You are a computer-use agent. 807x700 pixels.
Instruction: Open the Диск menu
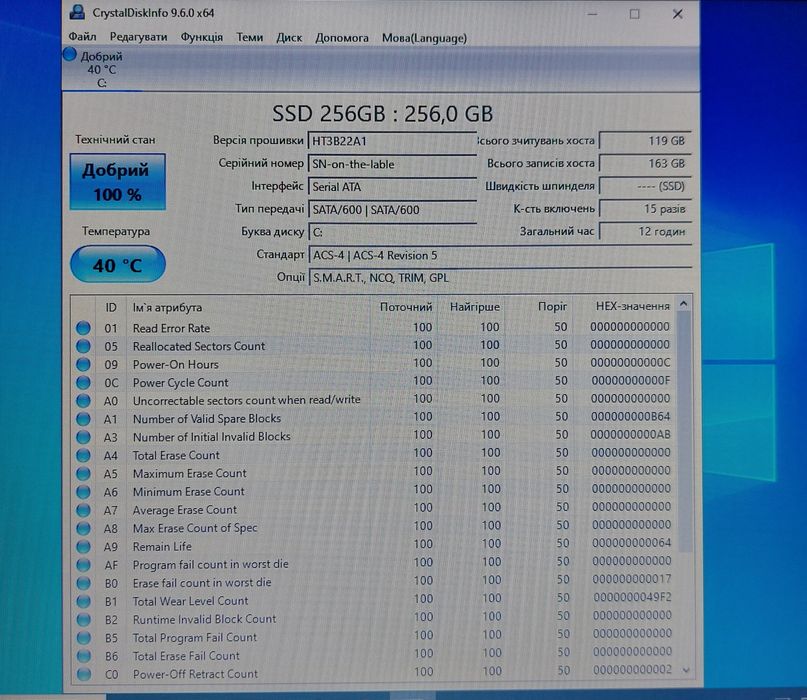tap(289, 37)
